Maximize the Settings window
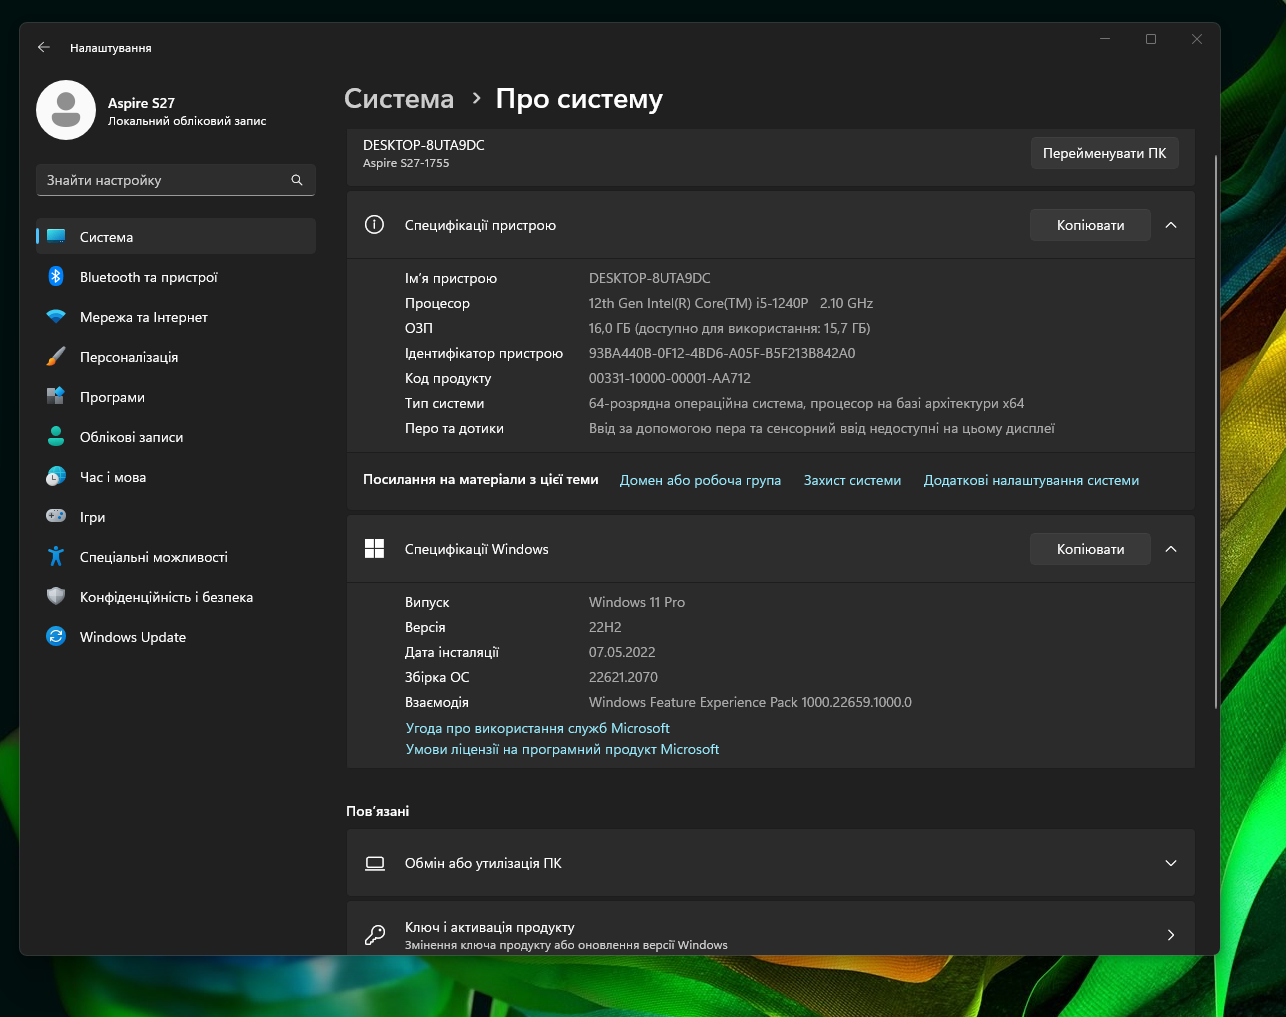This screenshot has width=1286, height=1017. pyautogui.click(x=1151, y=39)
